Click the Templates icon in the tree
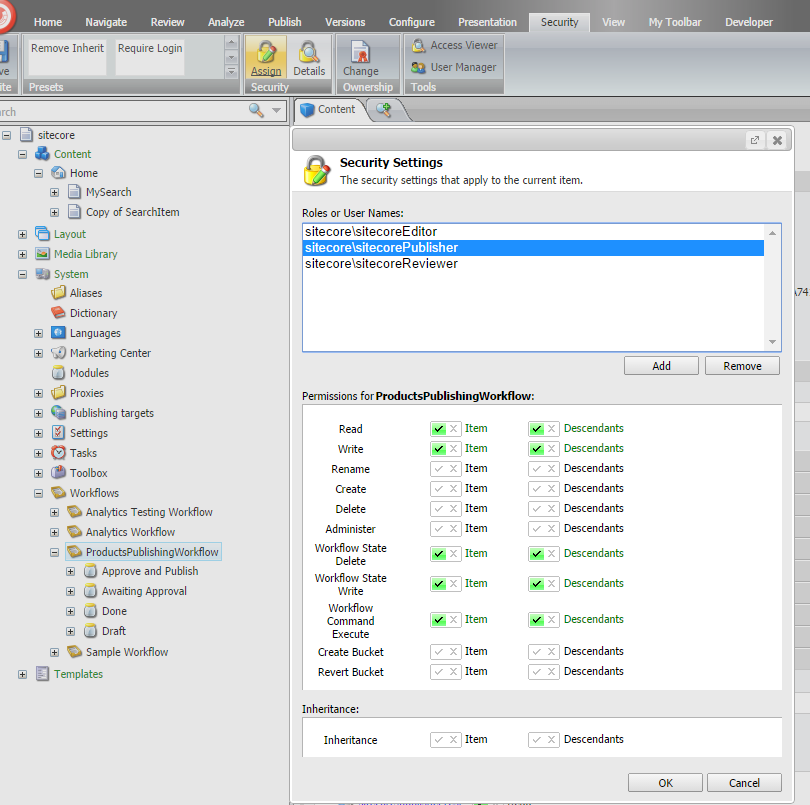This screenshot has height=805, width=810. 42,674
